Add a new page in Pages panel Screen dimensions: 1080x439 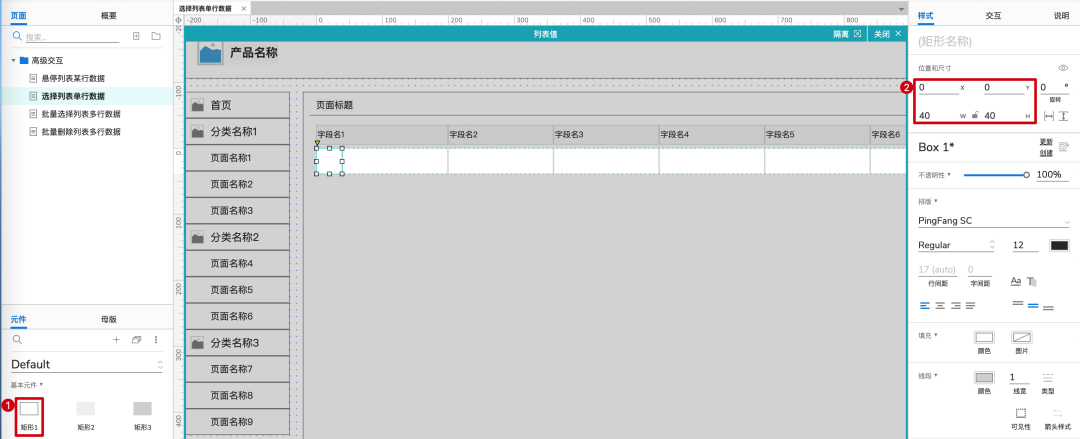(x=136, y=36)
